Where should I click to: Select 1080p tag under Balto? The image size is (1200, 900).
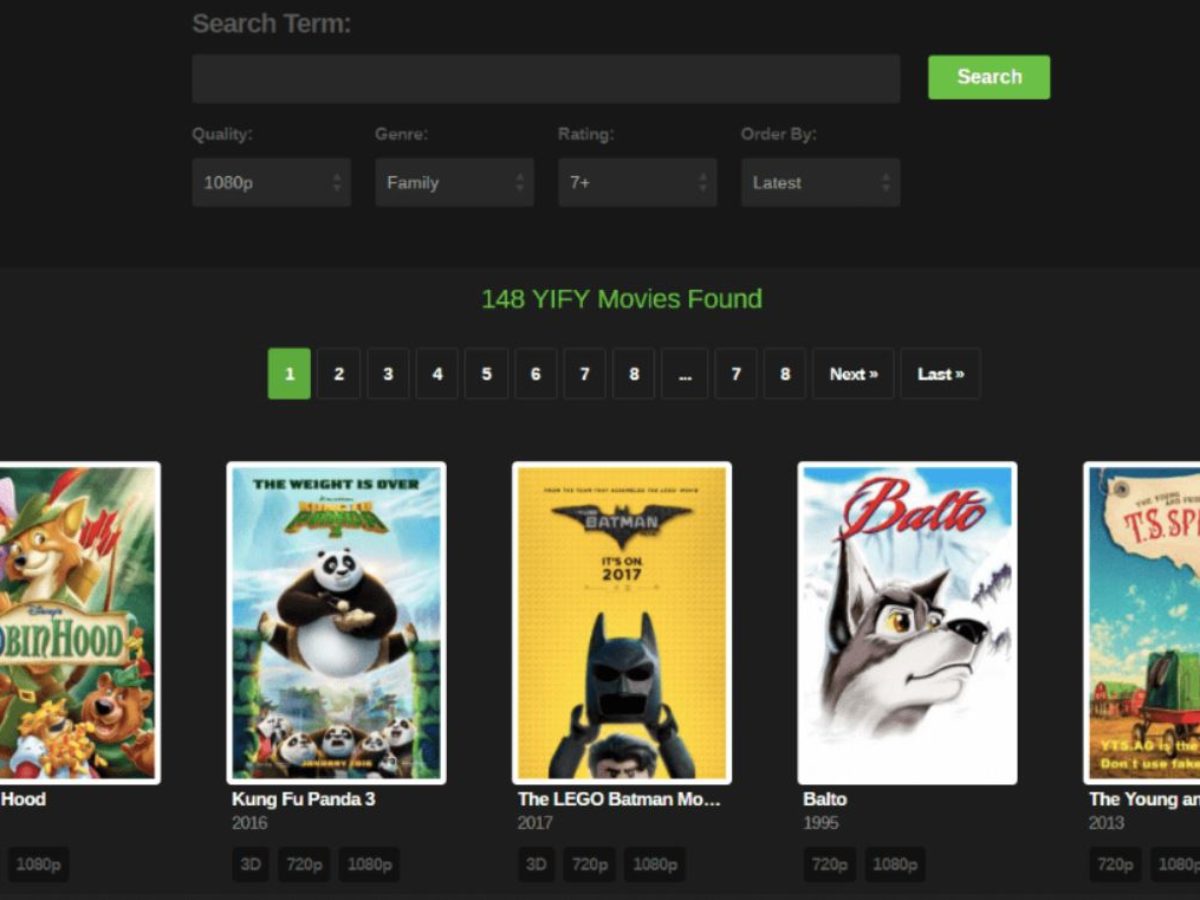[895, 864]
